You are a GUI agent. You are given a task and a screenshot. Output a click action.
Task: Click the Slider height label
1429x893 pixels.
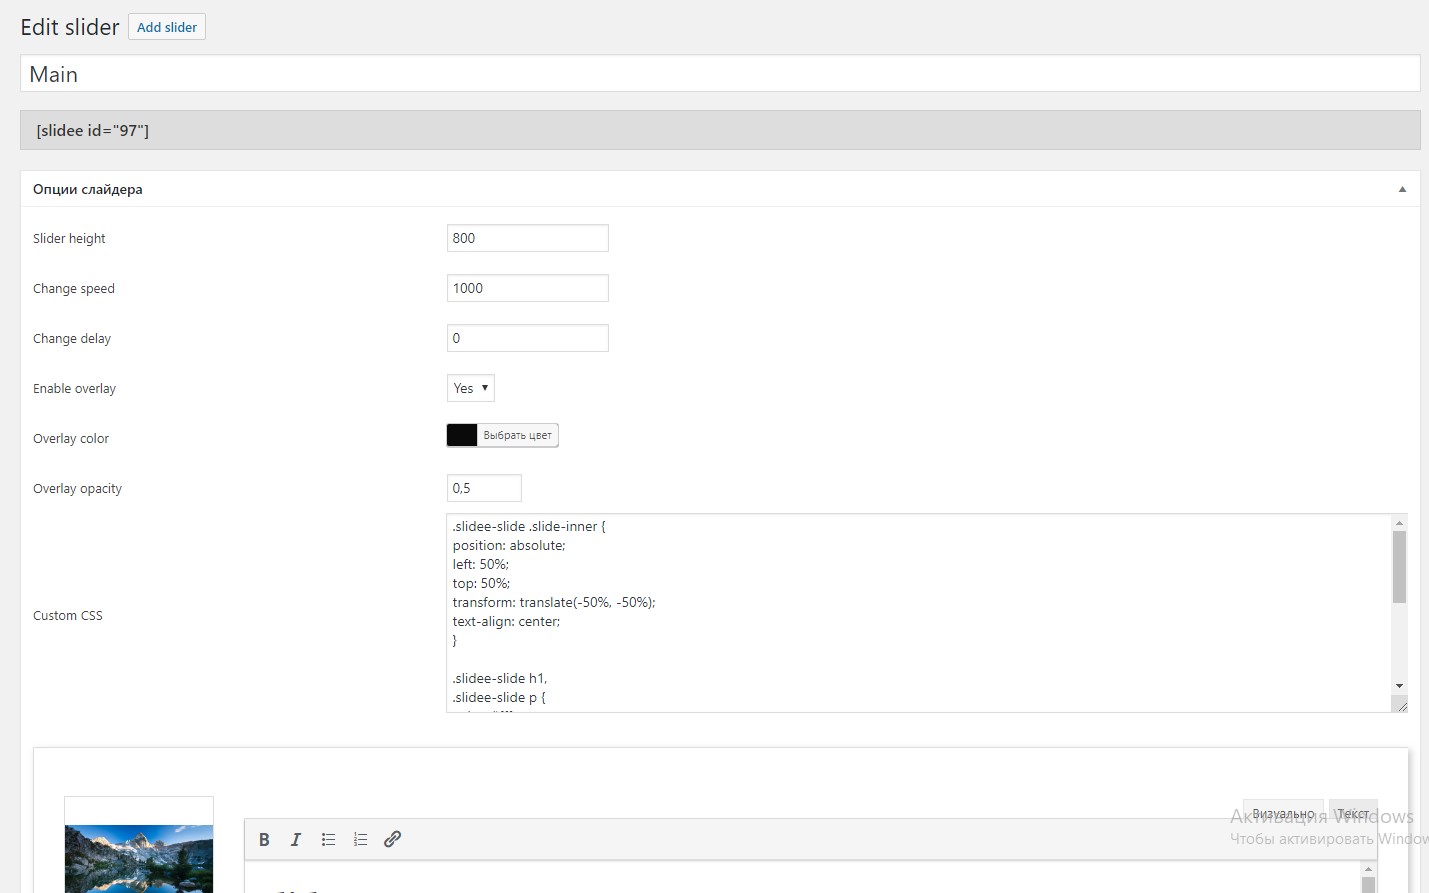tap(69, 238)
